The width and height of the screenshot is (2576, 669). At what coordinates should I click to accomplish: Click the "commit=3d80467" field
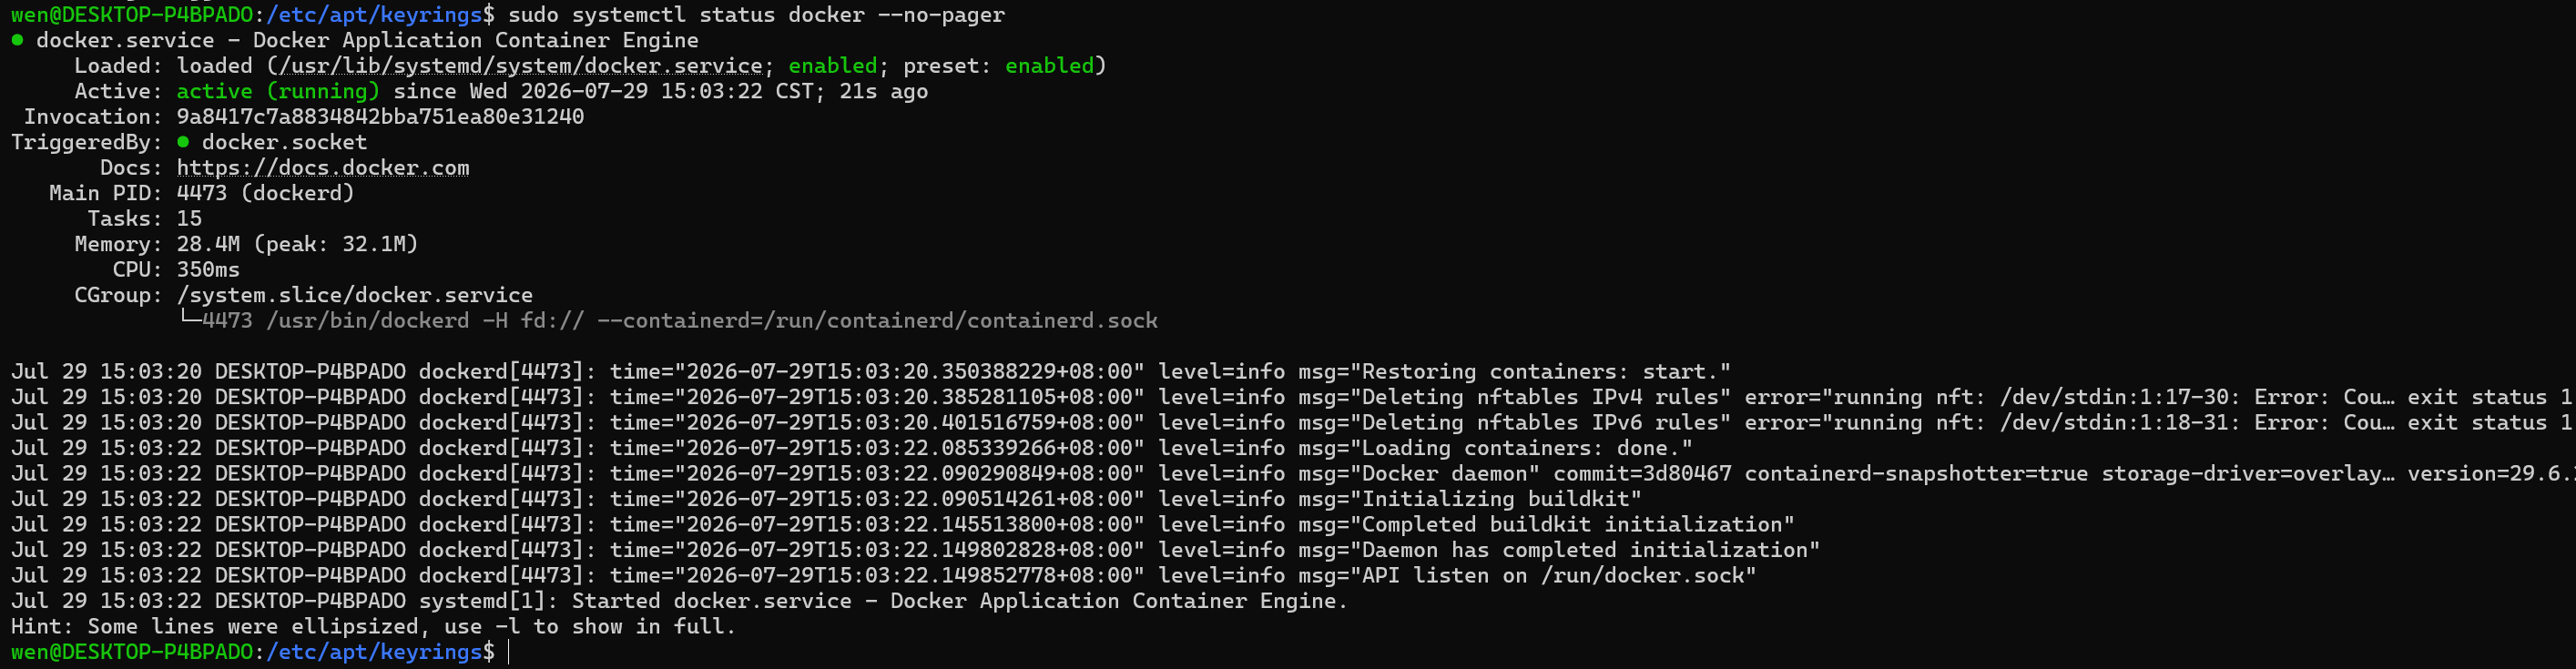click(1642, 473)
